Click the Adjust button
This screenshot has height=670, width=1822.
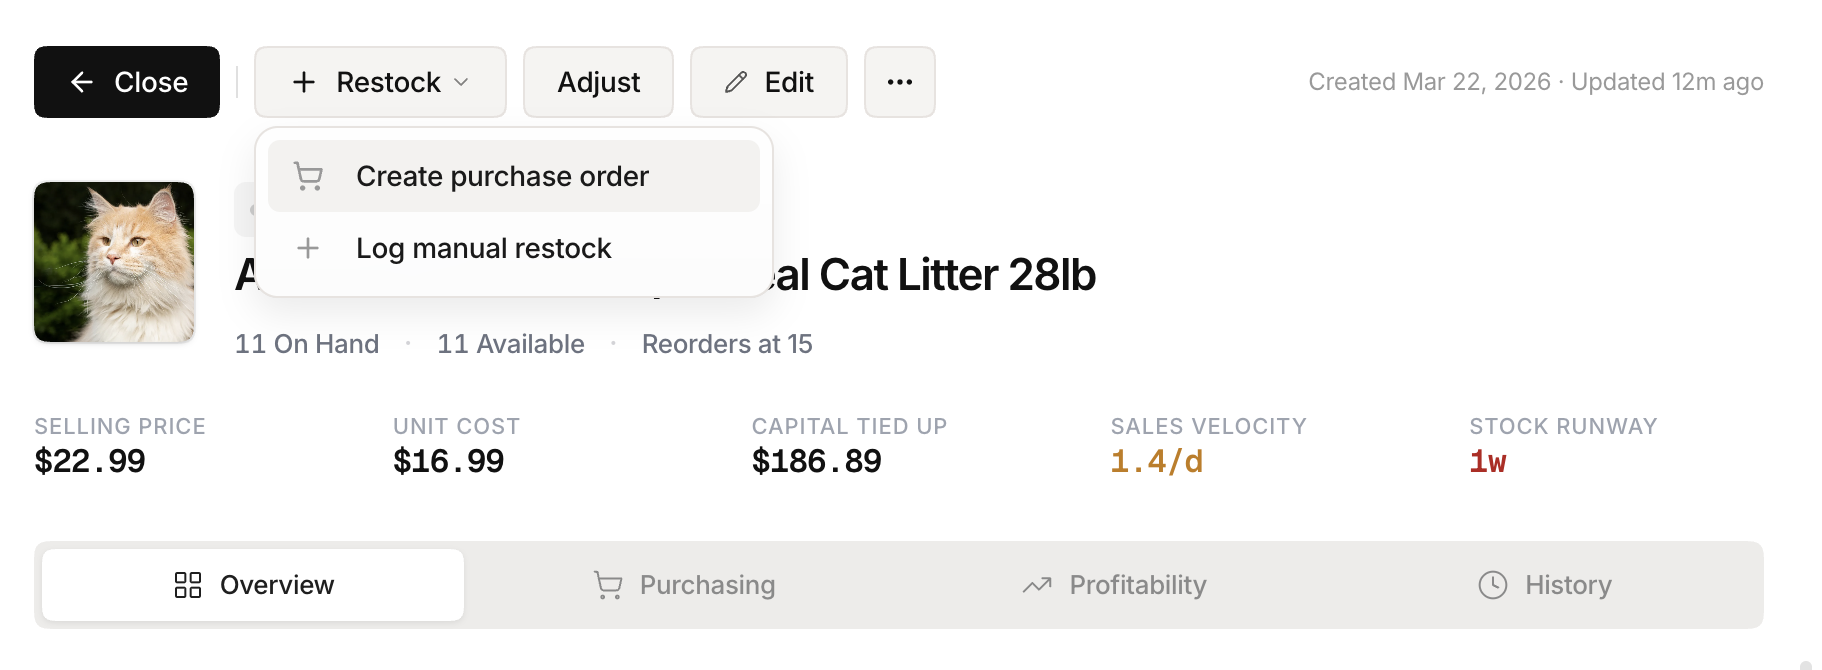tap(598, 82)
